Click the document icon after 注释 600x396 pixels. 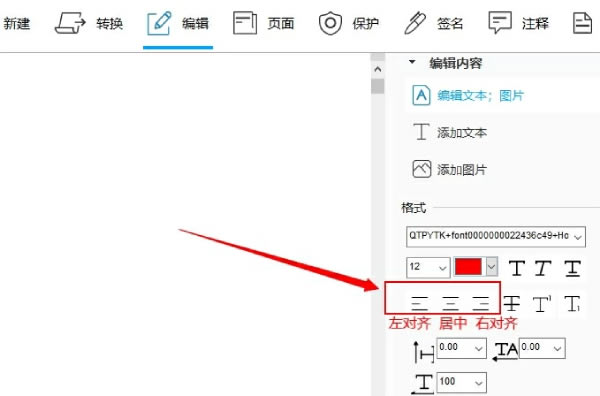[x=582, y=23]
